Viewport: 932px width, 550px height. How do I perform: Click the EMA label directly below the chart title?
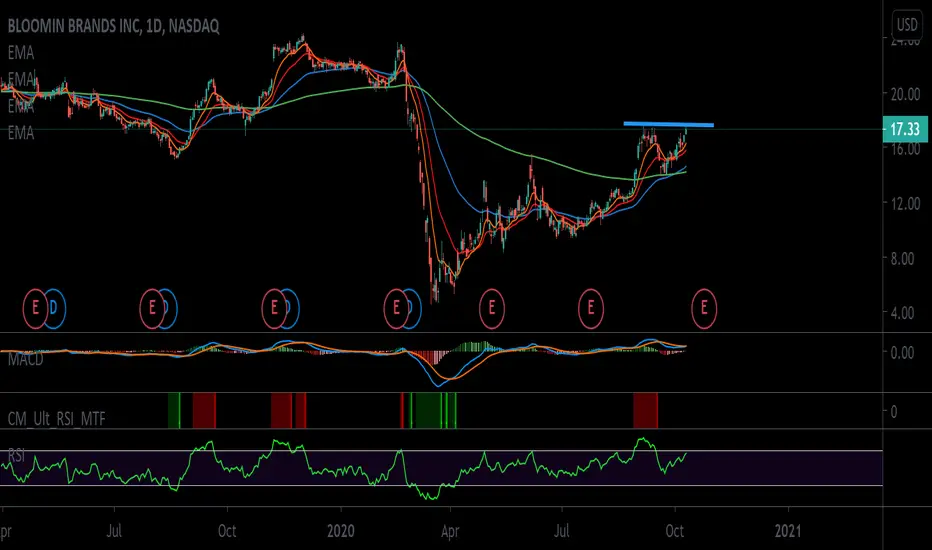click(x=21, y=53)
